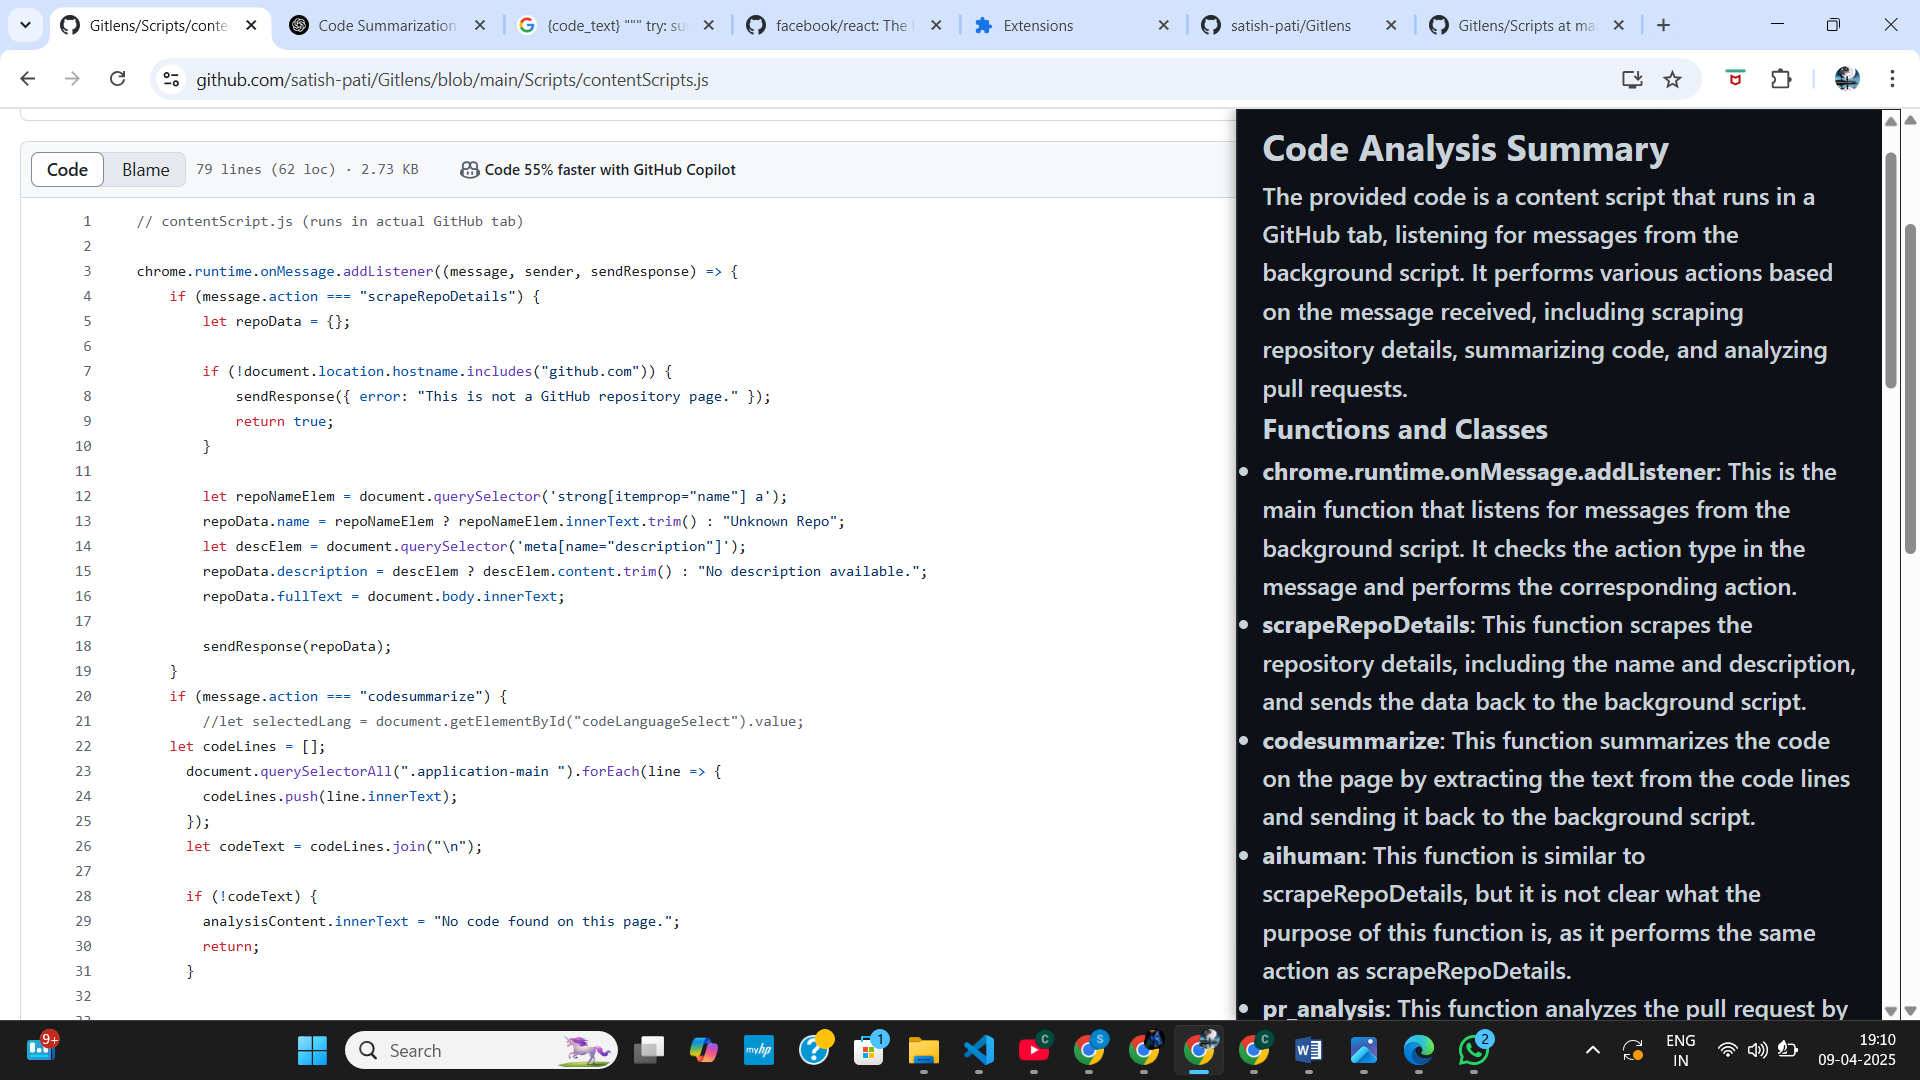Viewport: 1920px width, 1080px height.
Task: Open Visual Studio Code from the taskbar
Action: pos(979,1050)
